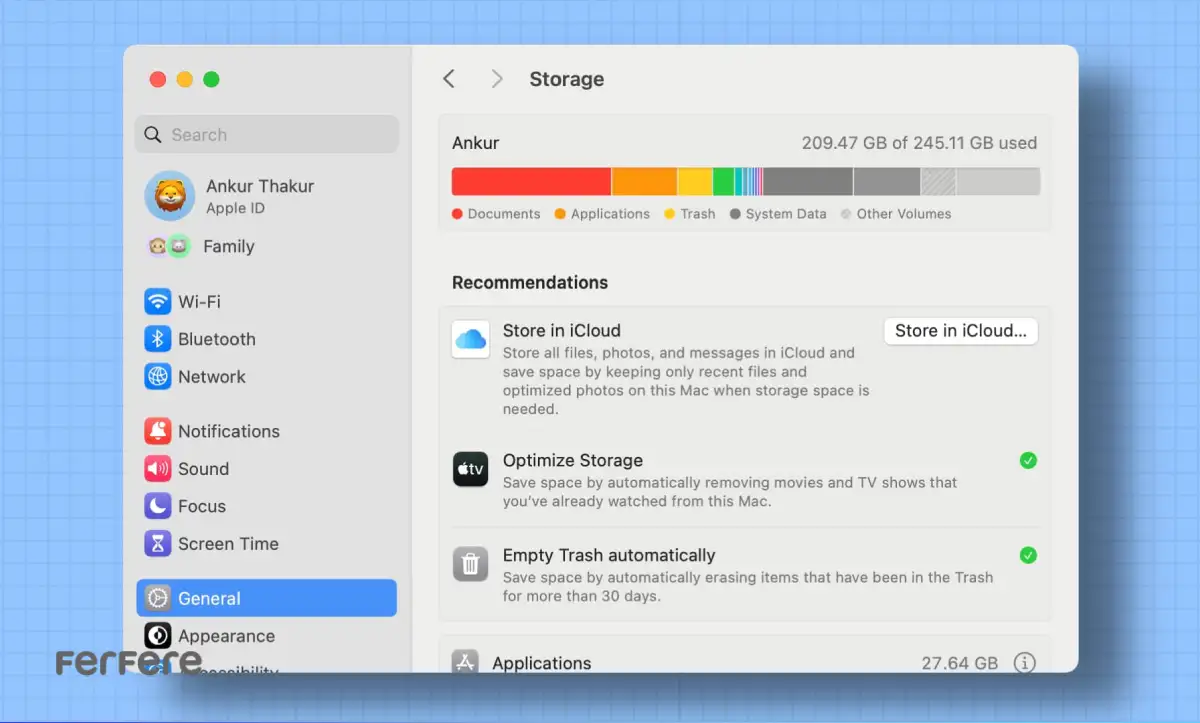Open the Family sidebar row
The height and width of the screenshot is (723, 1200).
[x=266, y=246]
